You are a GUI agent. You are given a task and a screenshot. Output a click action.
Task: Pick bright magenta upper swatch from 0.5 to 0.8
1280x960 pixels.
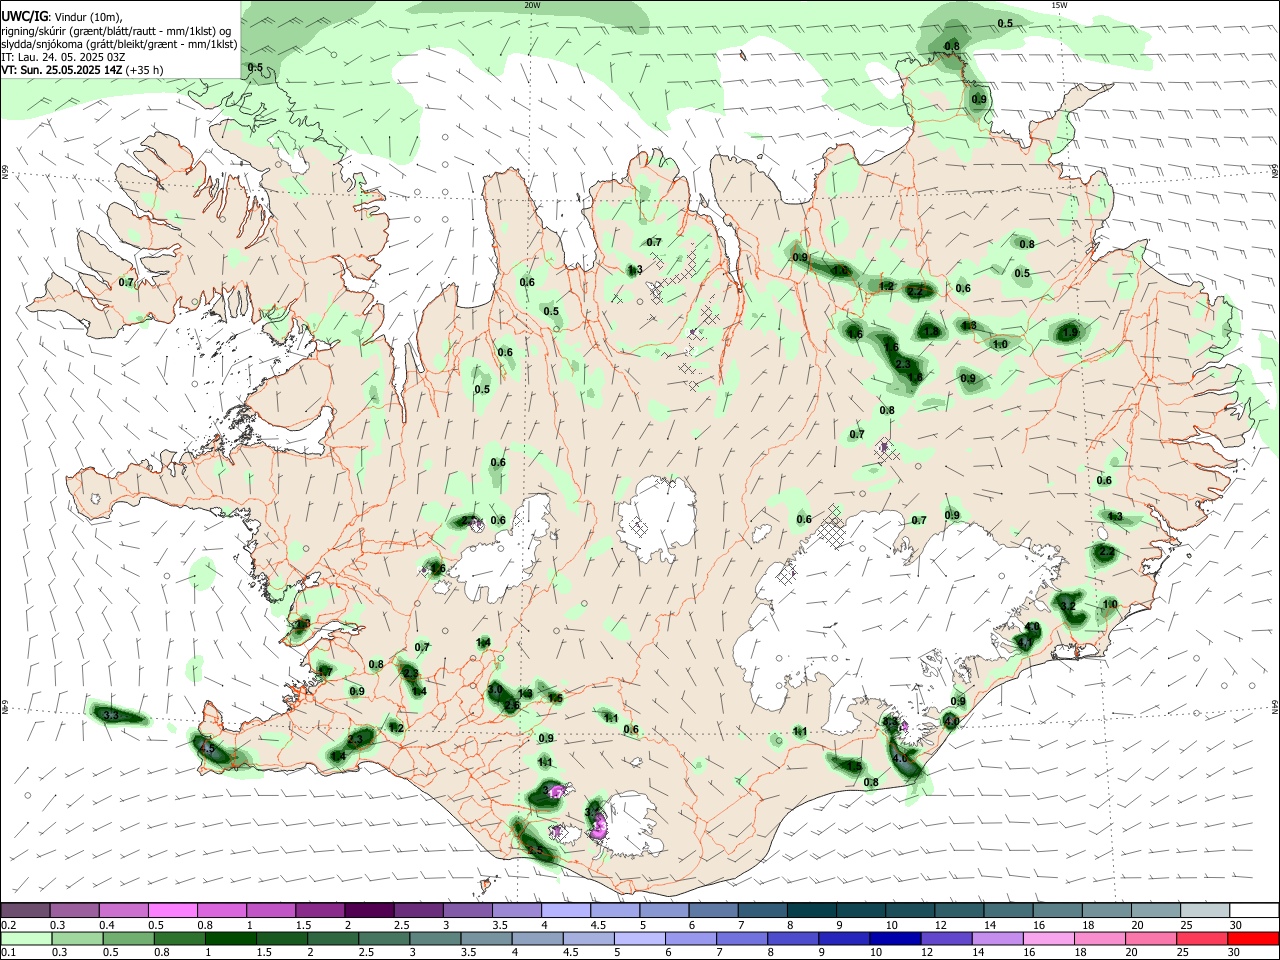(x=172, y=911)
